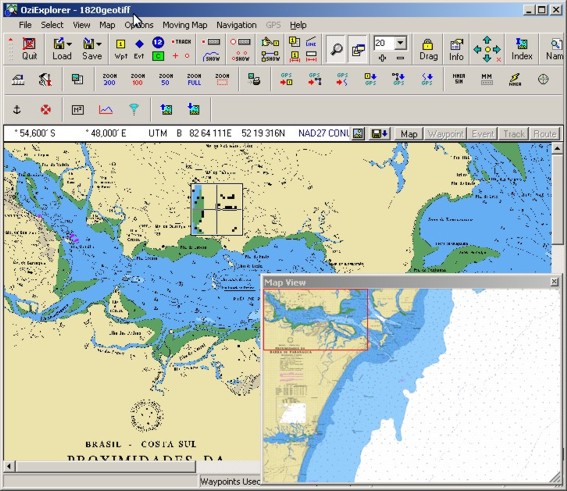The height and width of the screenshot is (491, 567).
Task: Click the zoom increase button below zoom field
Action: [382, 57]
